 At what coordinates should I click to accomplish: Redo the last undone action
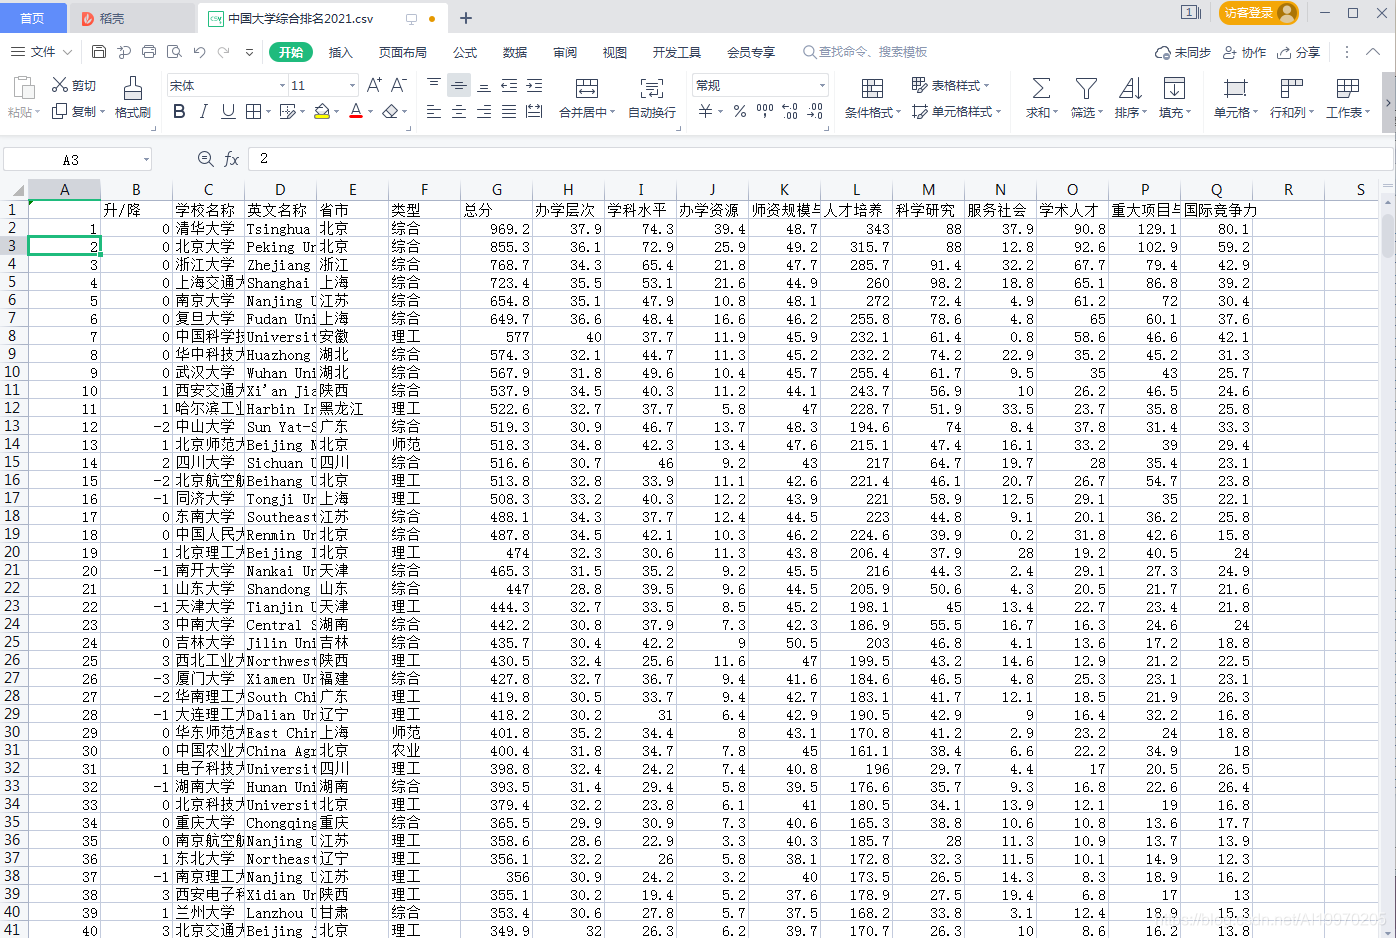point(224,52)
